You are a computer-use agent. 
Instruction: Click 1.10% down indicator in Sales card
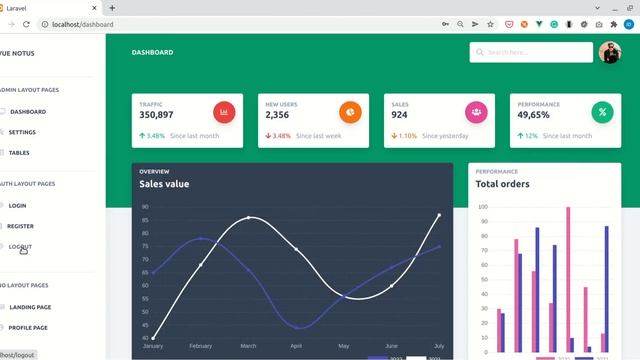point(404,136)
